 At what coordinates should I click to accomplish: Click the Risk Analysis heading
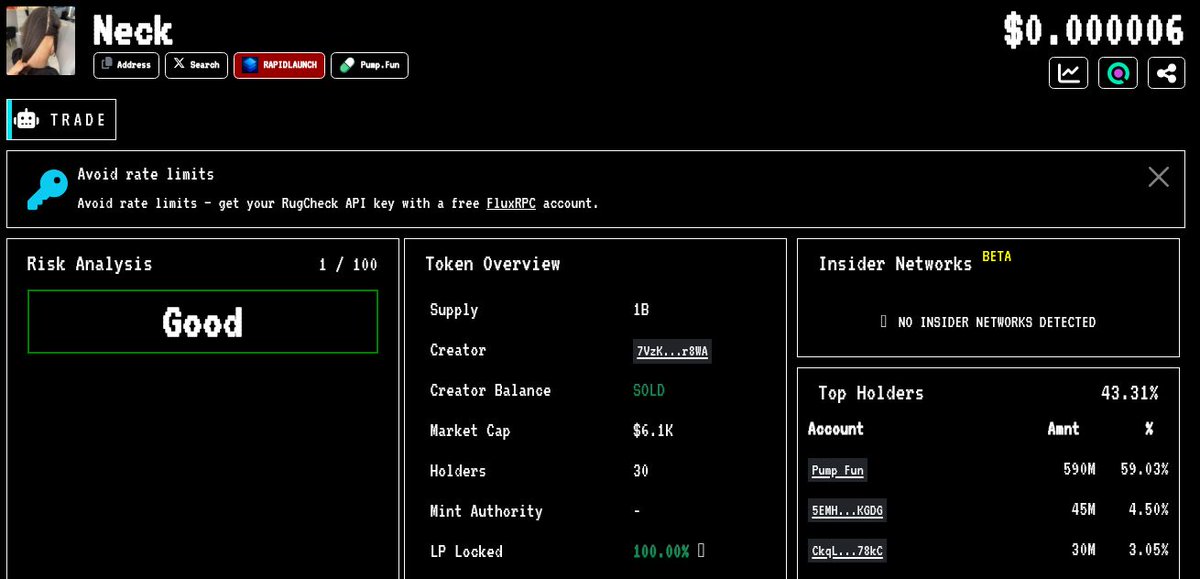[x=89, y=264]
